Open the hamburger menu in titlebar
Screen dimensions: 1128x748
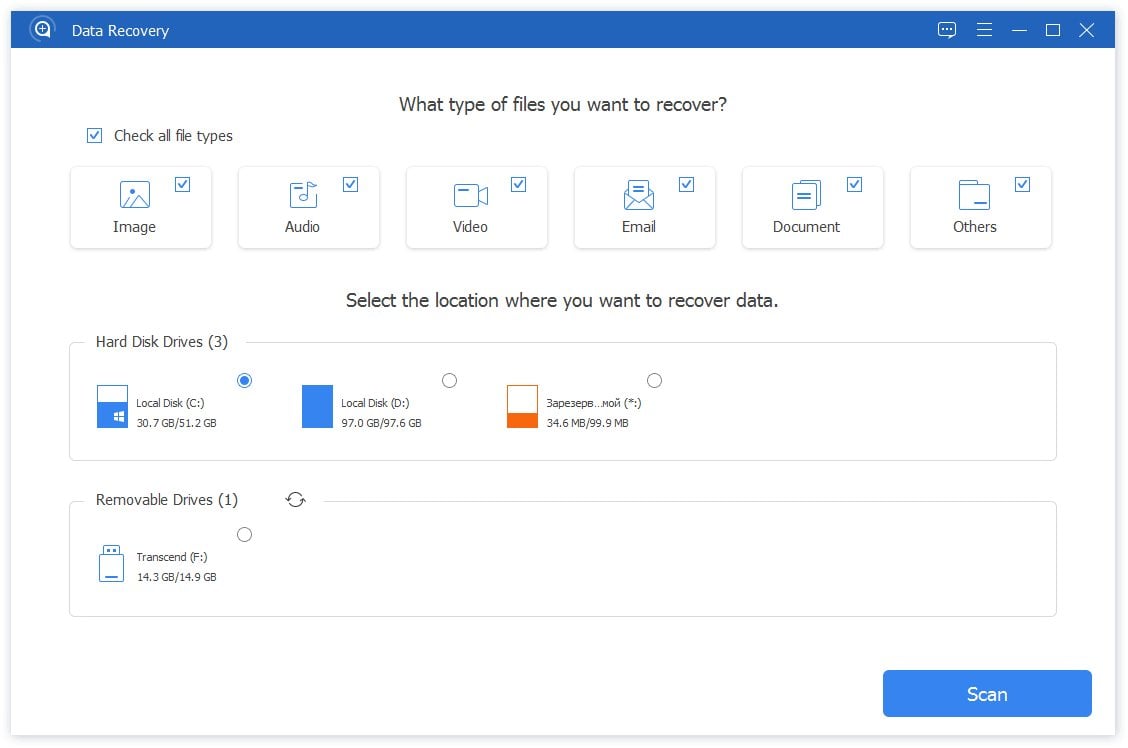tap(984, 30)
